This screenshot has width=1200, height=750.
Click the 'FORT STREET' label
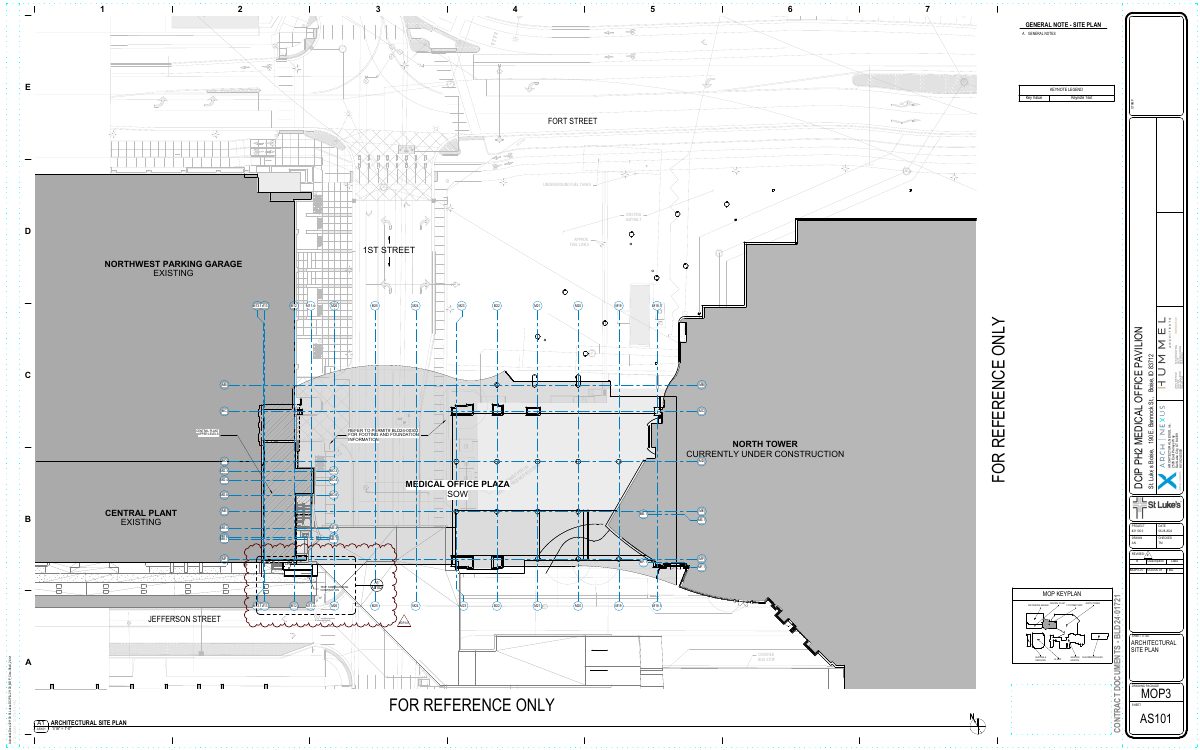click(x=572, y=121)
